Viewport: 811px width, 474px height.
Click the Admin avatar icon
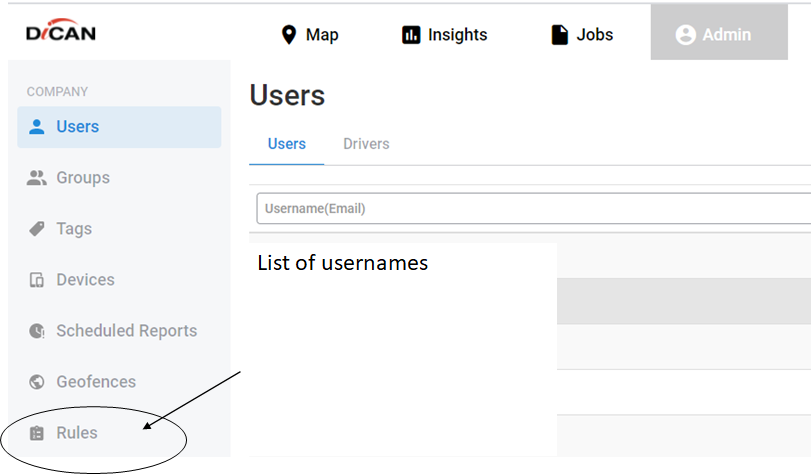click(685, 35)
